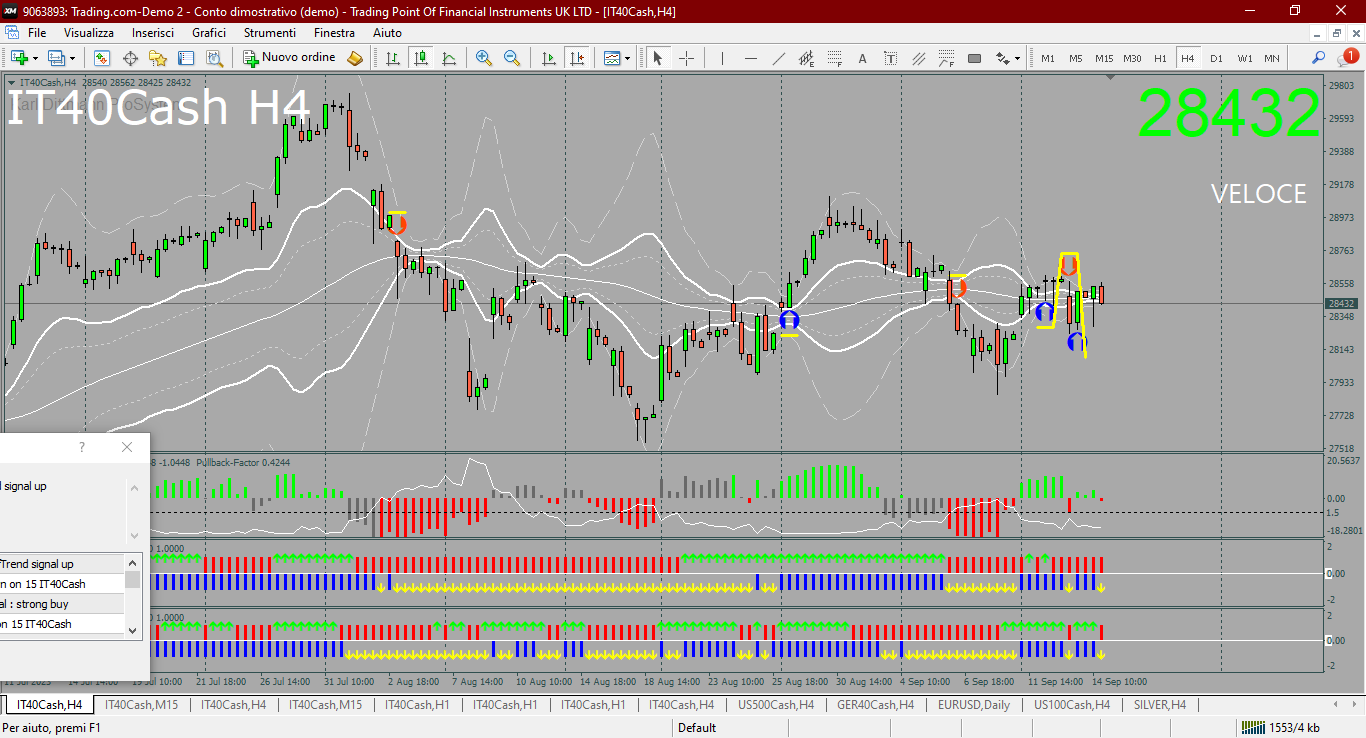Screen dimensions: 1366x738
Task: Open the Strumenti menu
Action: (x=270, y=32)
